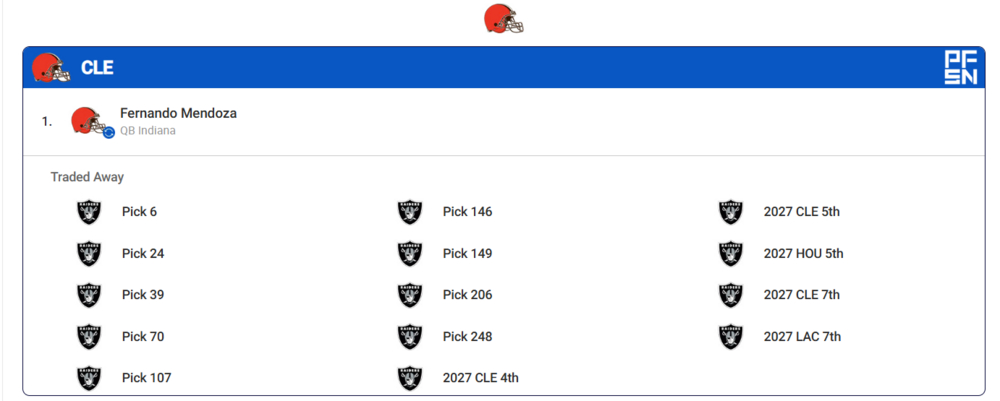The width and height of the screenshot is (1000, 401).
Task: Open the Fernando Mendoza player name
Action: point(179,113)
